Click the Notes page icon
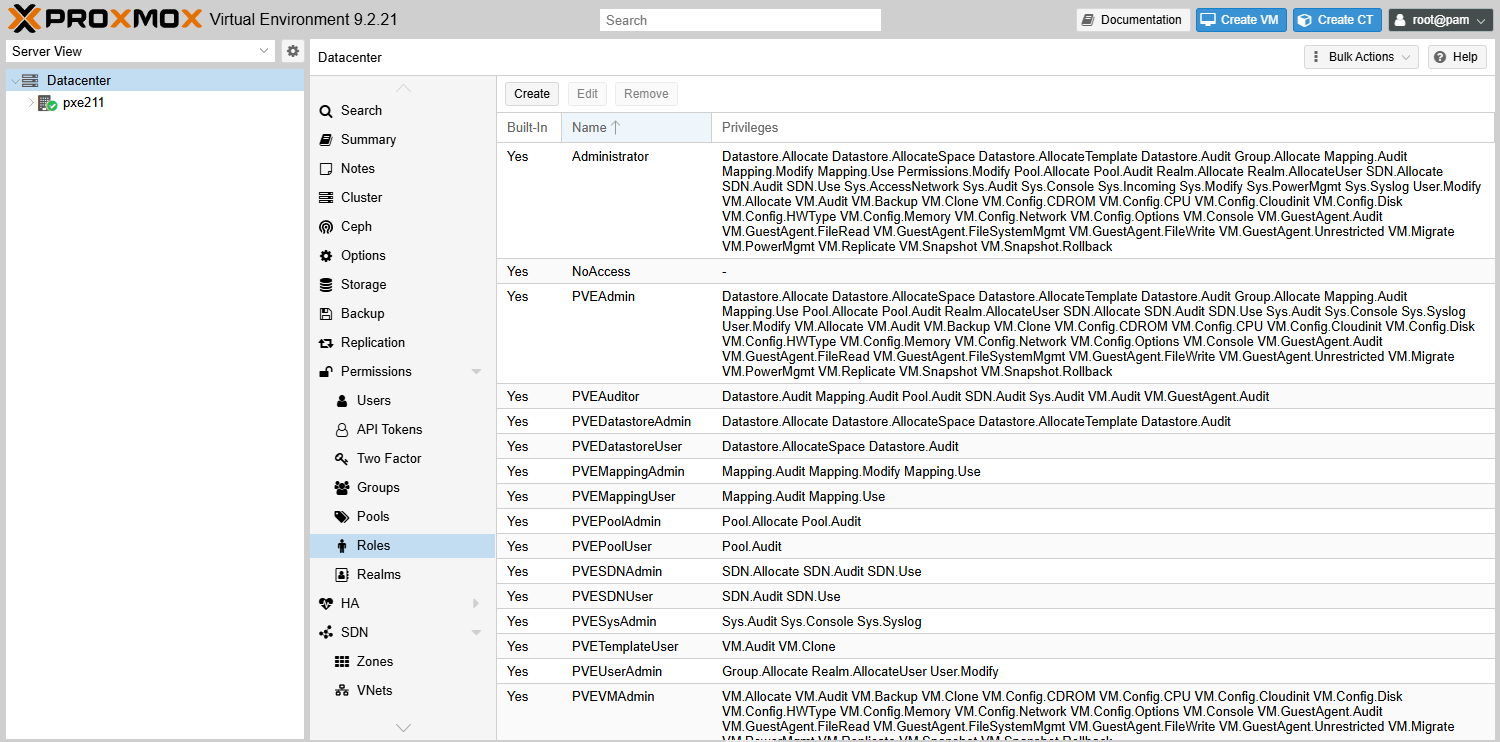 (326, 168)
